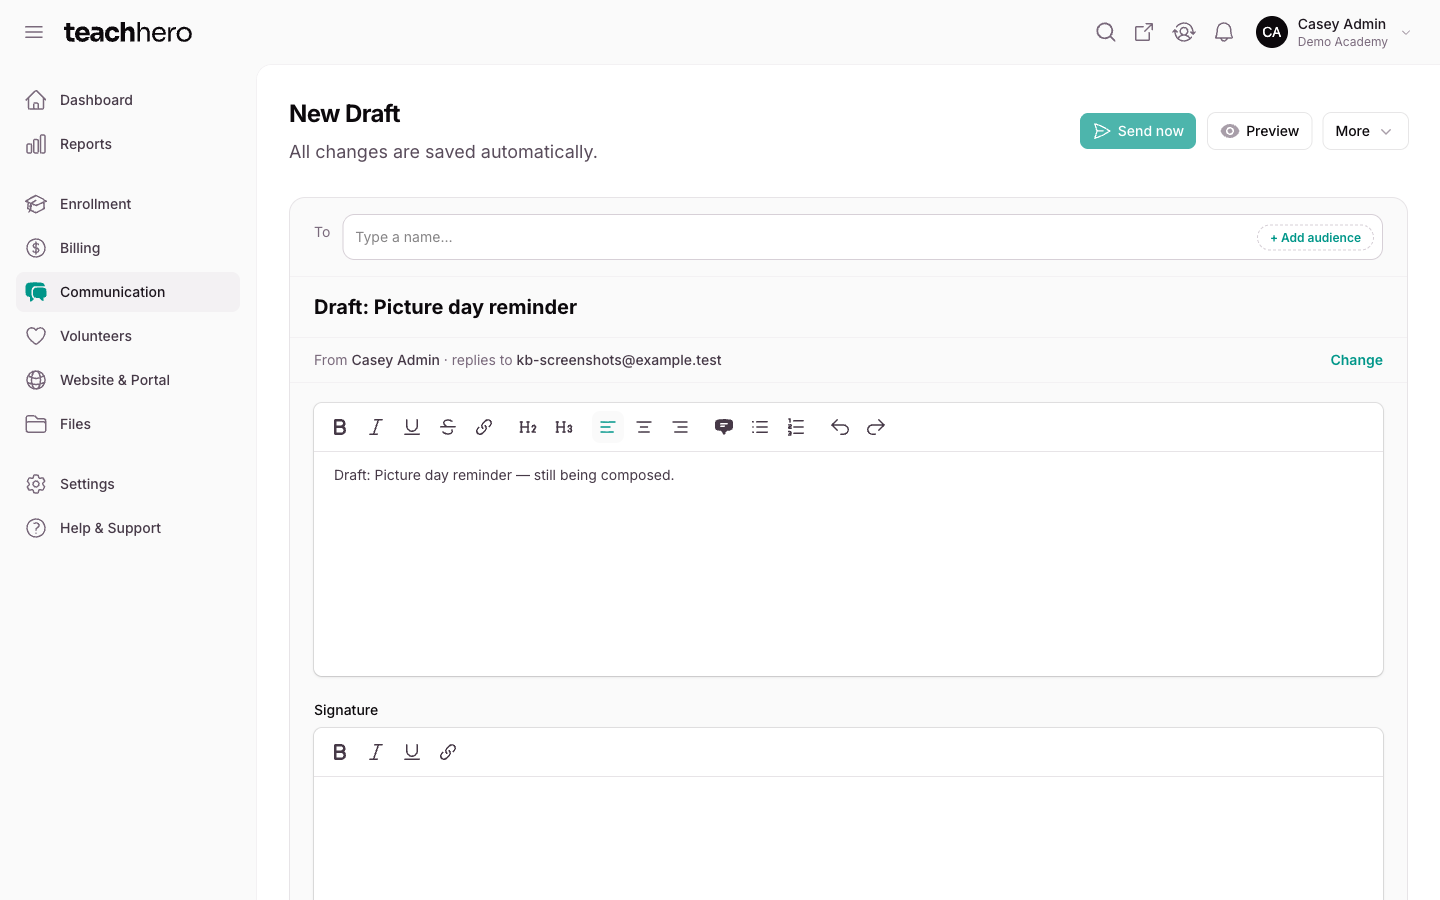
Task: Open the support headset icon in header
Action: (x=1184, y=32)
